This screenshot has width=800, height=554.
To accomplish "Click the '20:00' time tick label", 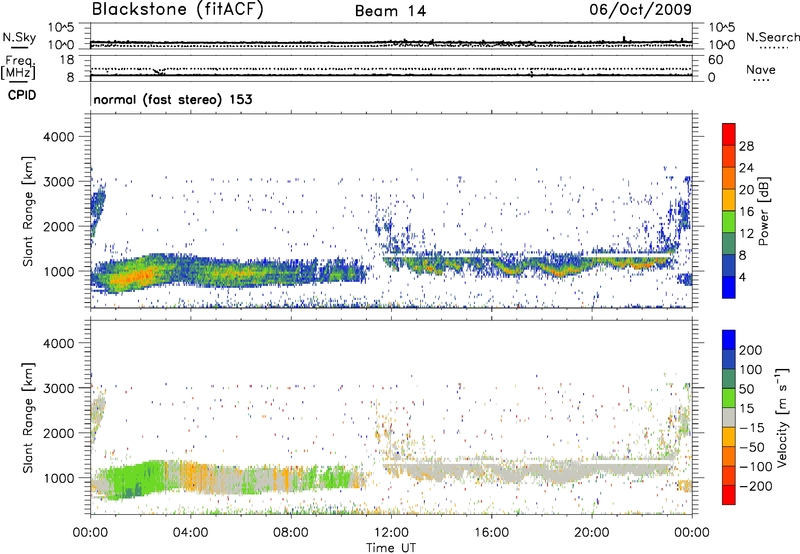I will (592, 533).
